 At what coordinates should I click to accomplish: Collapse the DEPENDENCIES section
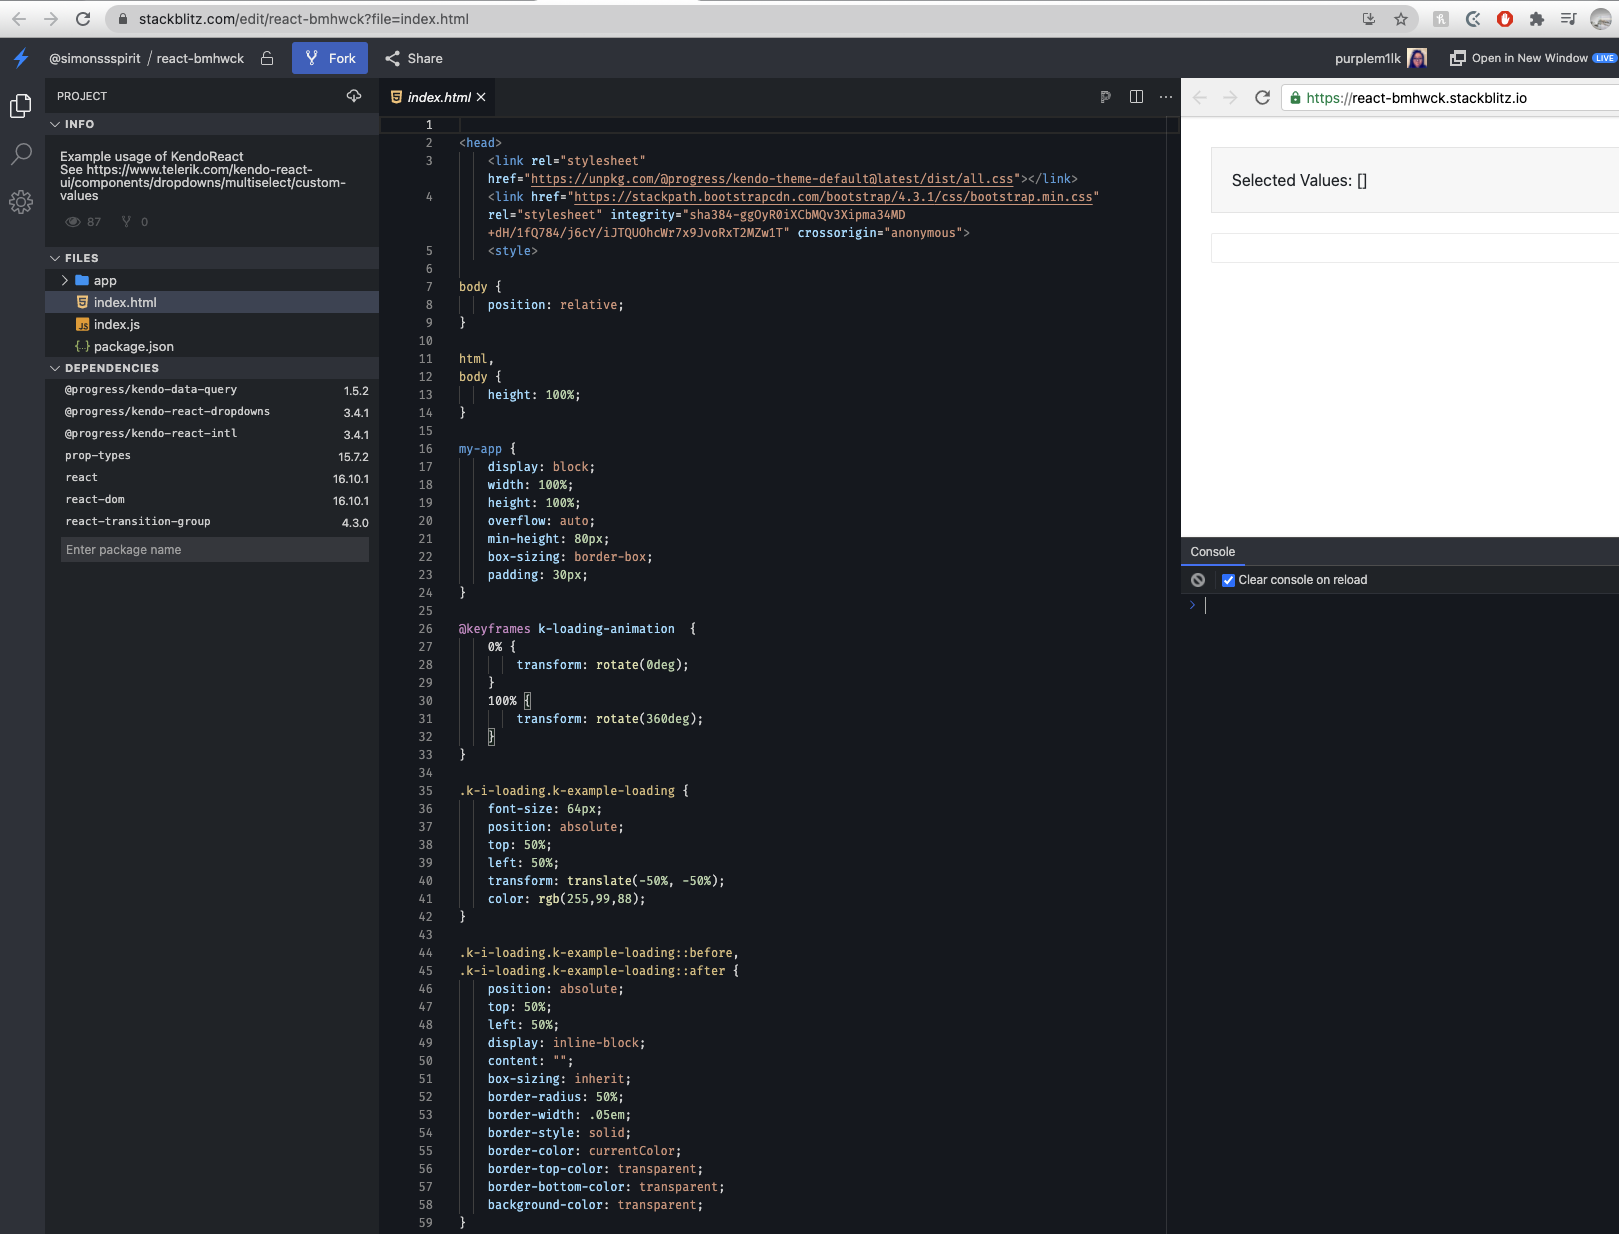(56, 368)
